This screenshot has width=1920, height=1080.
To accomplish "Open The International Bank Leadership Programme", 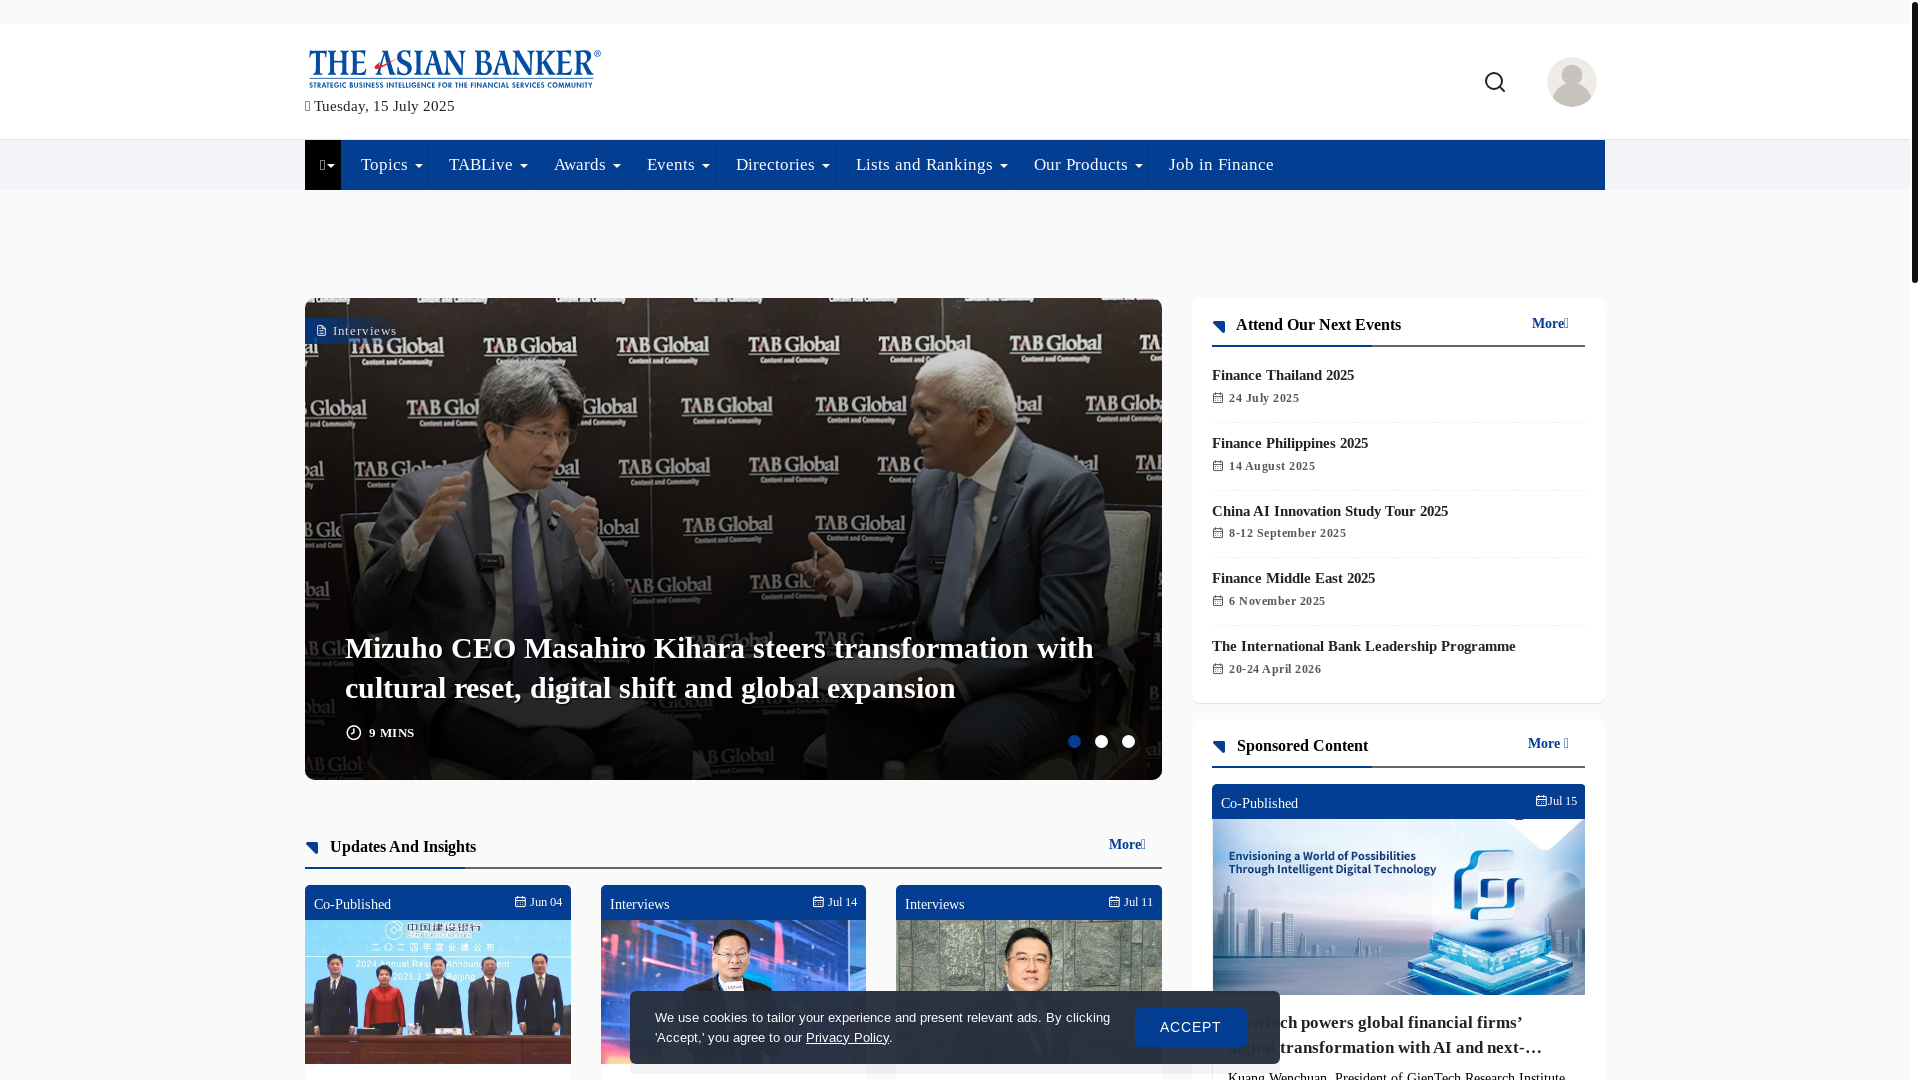I will coord(1363,646).
